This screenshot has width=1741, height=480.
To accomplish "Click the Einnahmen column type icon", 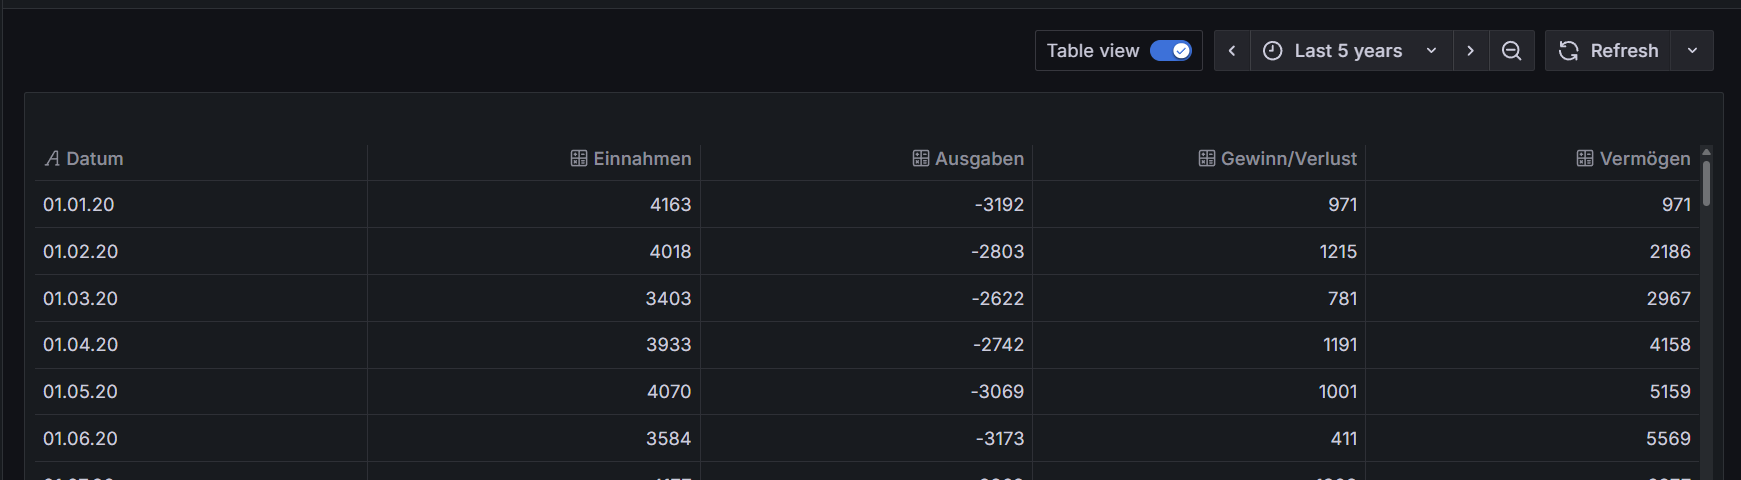I will tap(579, 159).
